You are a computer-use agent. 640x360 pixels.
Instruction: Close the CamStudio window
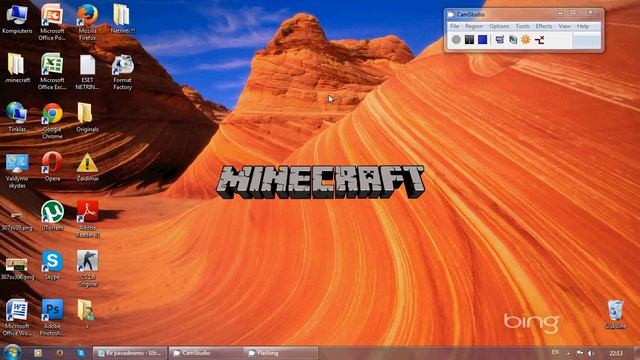pyautogui.click(x=590, y=13)
